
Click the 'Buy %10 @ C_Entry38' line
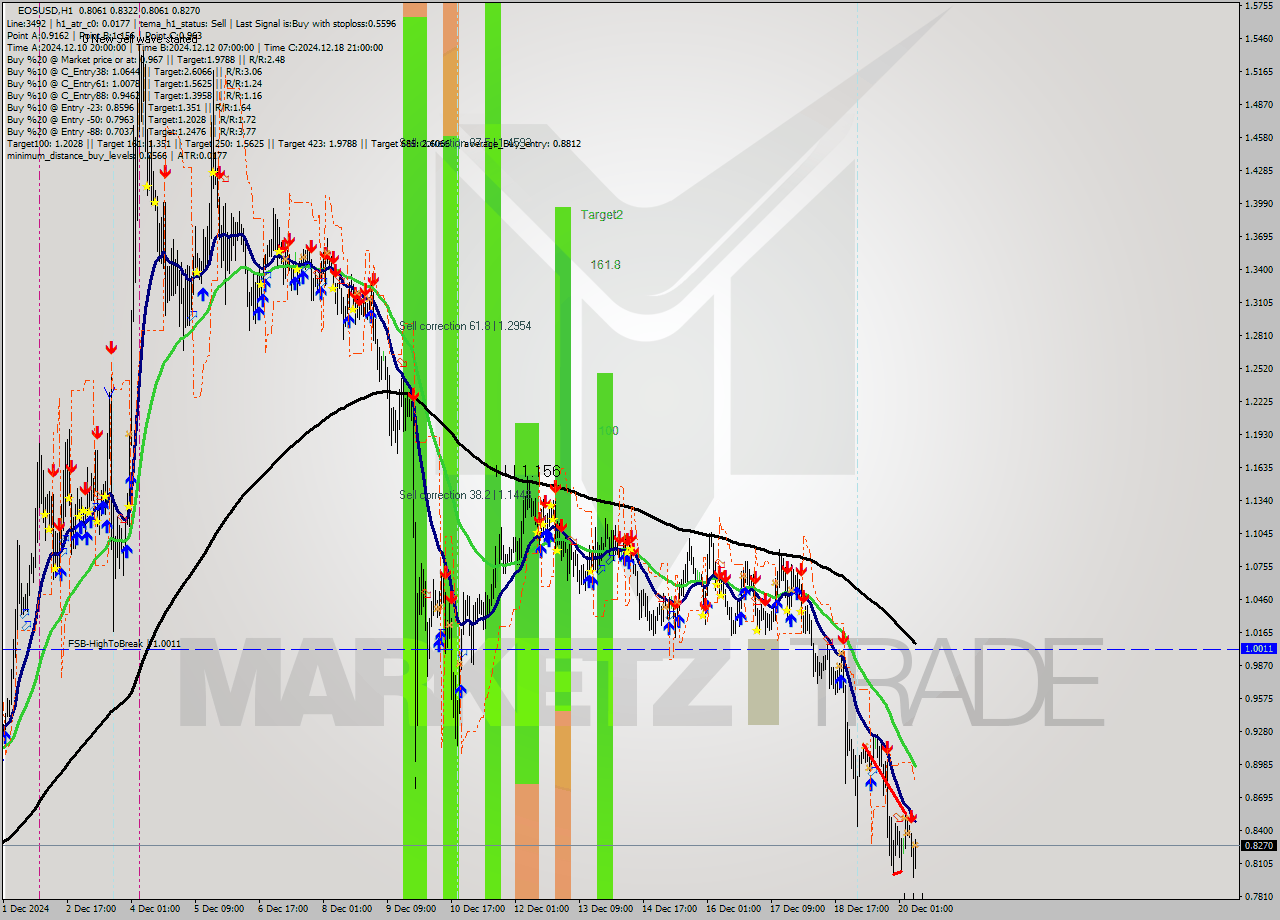pyautogui.click(x=134, y=71)
